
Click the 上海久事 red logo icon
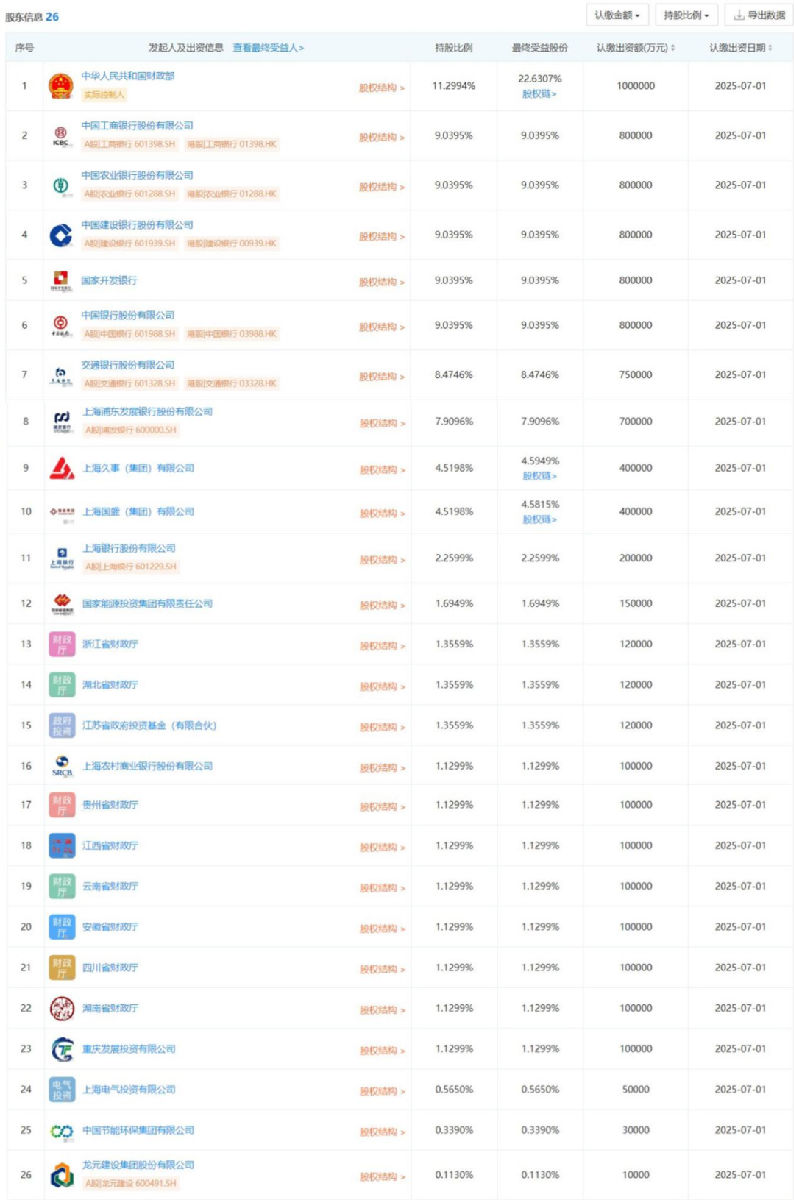coord(62,468)
